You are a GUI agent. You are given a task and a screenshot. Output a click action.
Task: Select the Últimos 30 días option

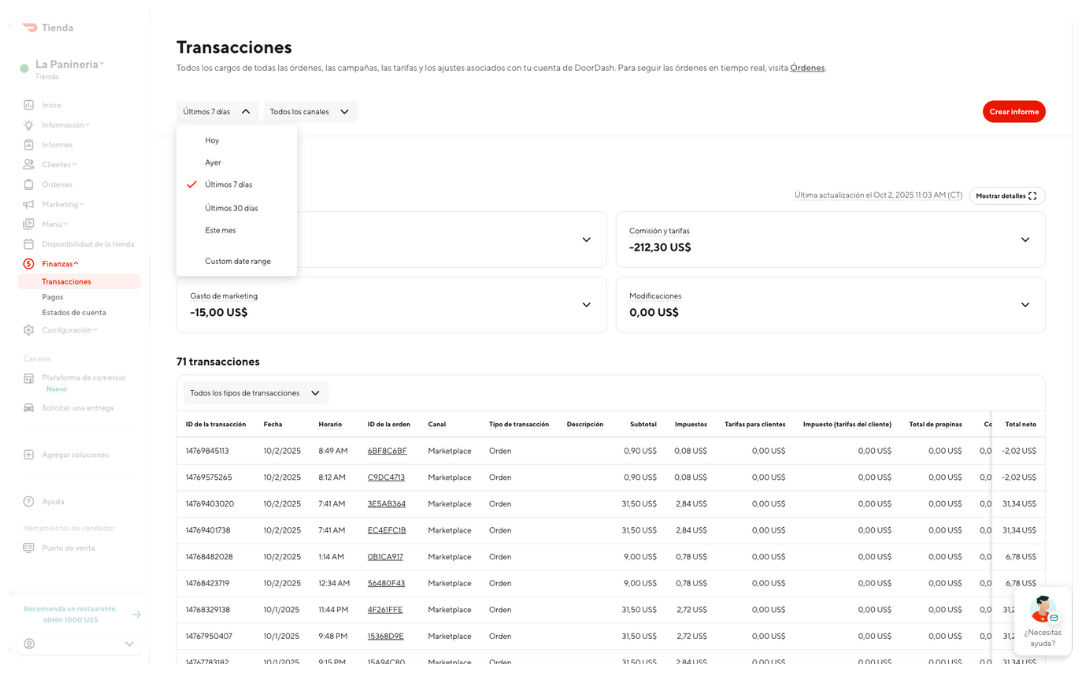[233, 206]
